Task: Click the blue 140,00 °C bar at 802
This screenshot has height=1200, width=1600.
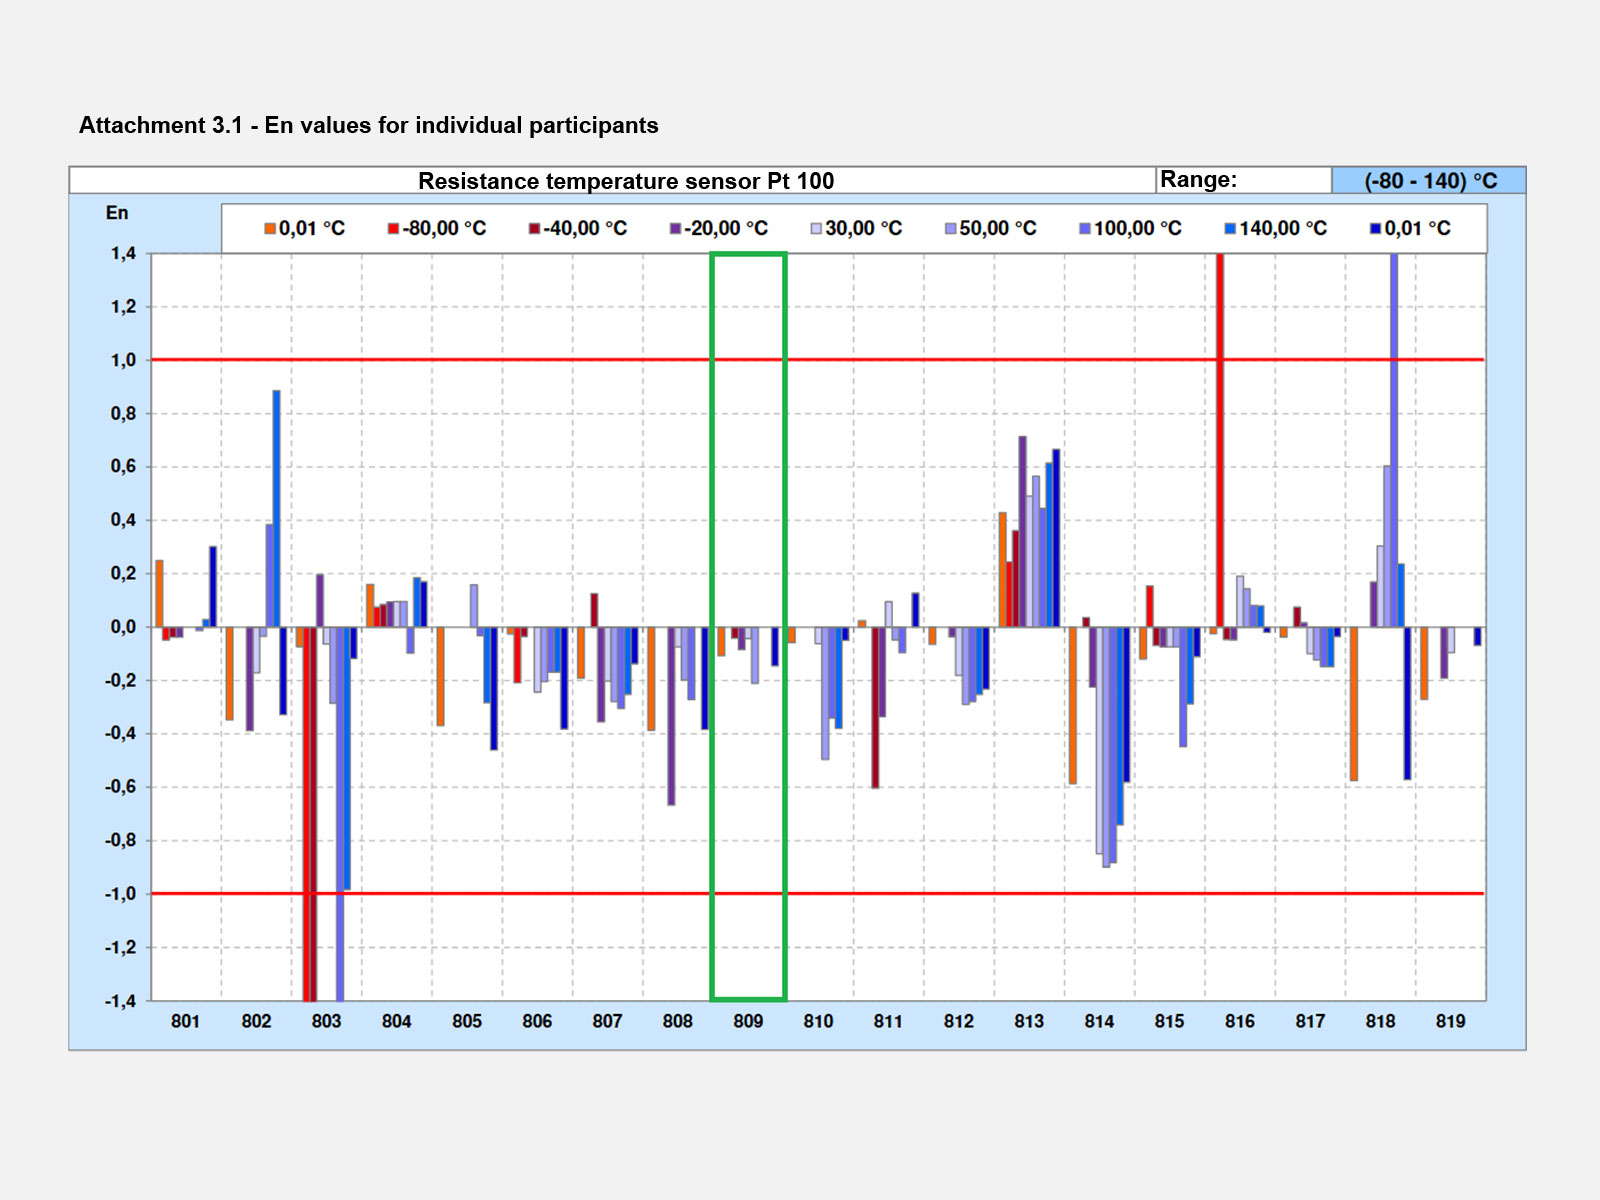Action: click(276, 509)
